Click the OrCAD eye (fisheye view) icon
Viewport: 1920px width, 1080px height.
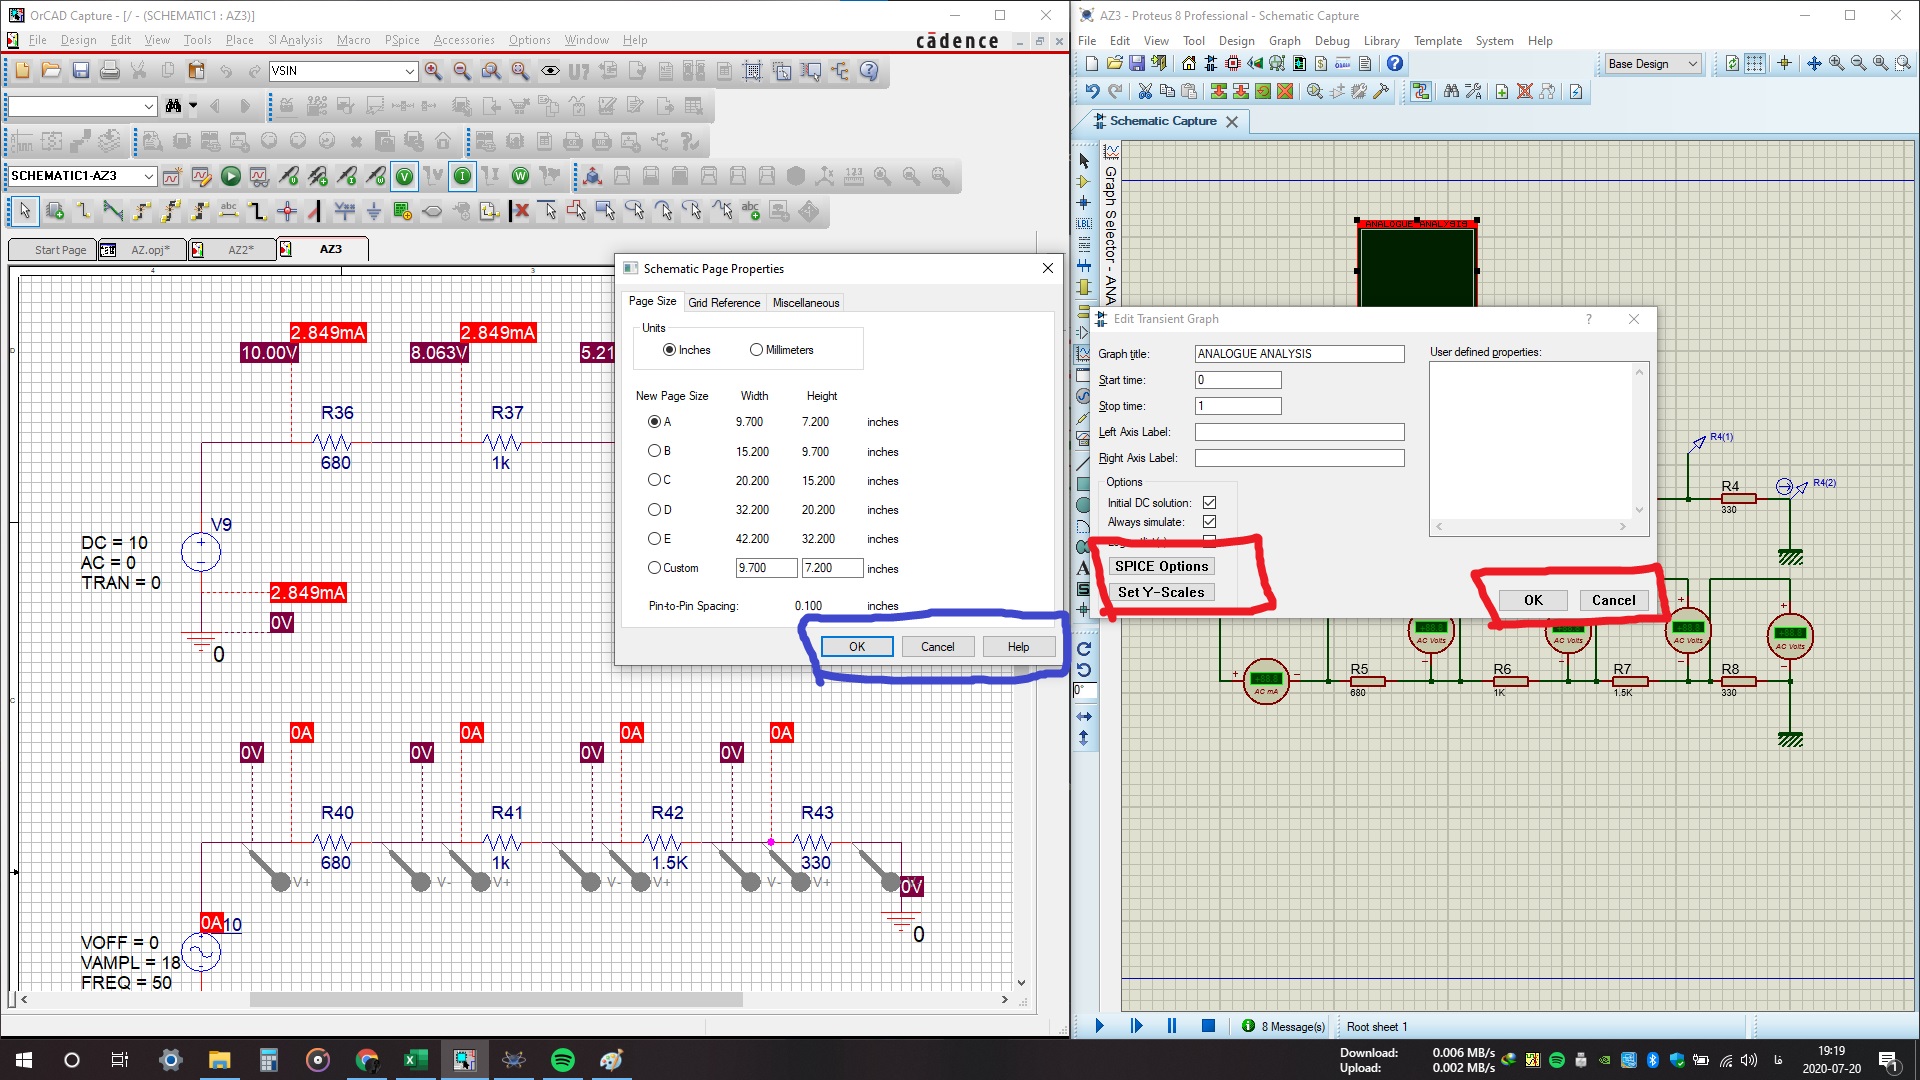tap(550, 71)
